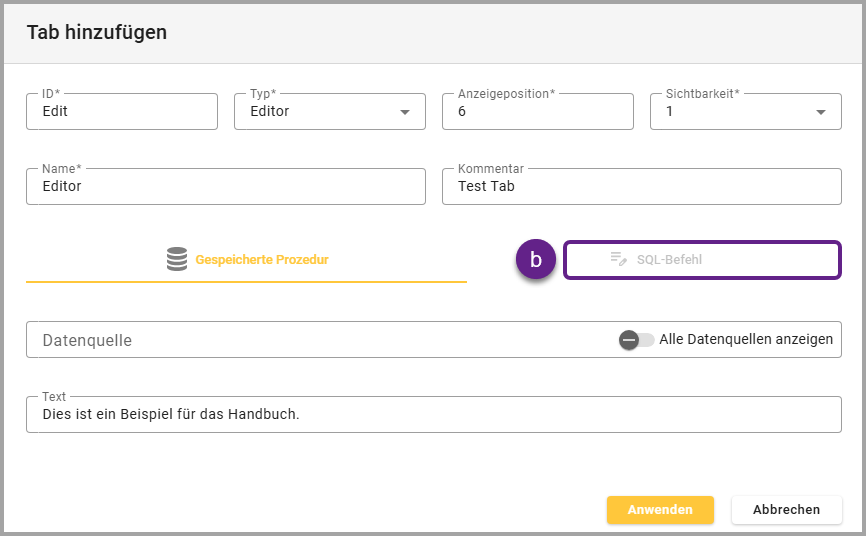This screenshot has height=536, width=866.
Task: Select the Name input field
Action: 225,186
